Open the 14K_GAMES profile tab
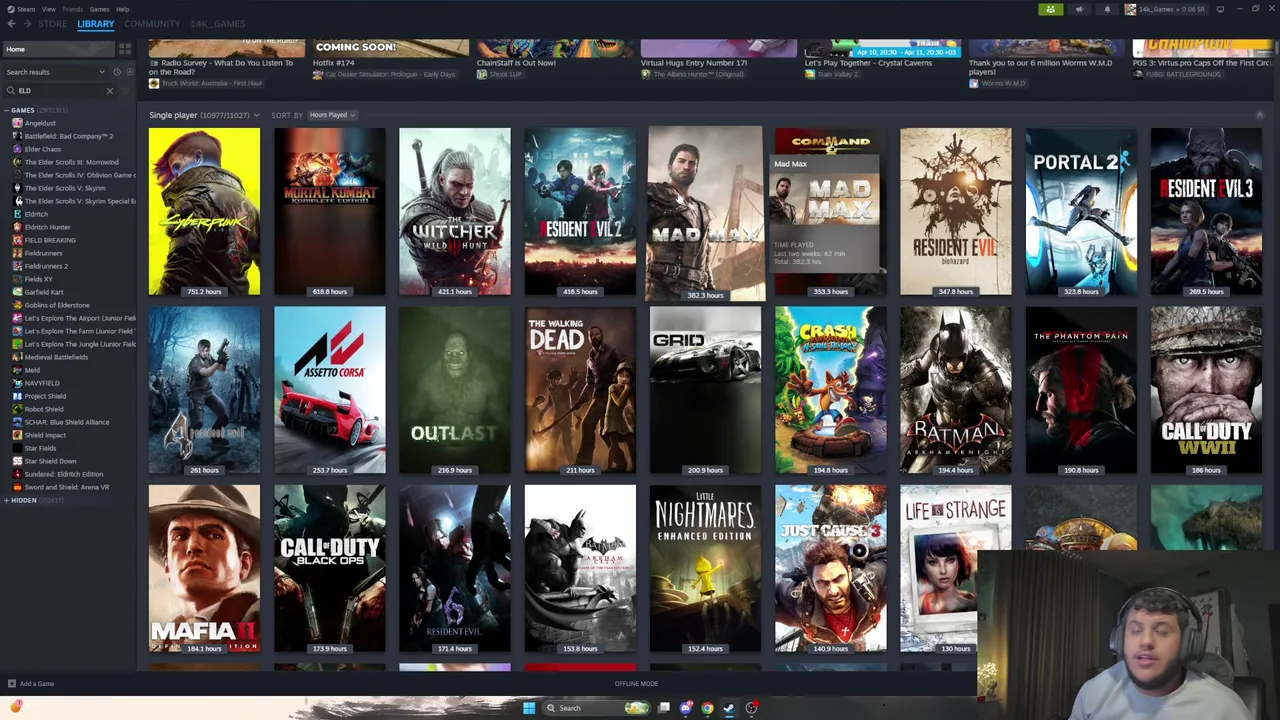1280x720 pixels. coord(217,24)
